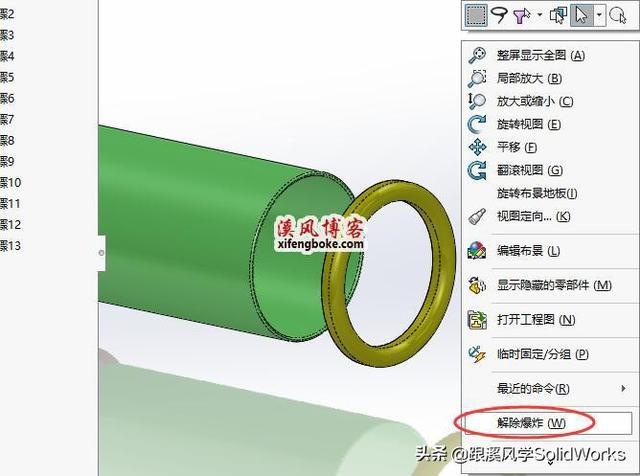Select the lasso selection tool

coord(499,16)
